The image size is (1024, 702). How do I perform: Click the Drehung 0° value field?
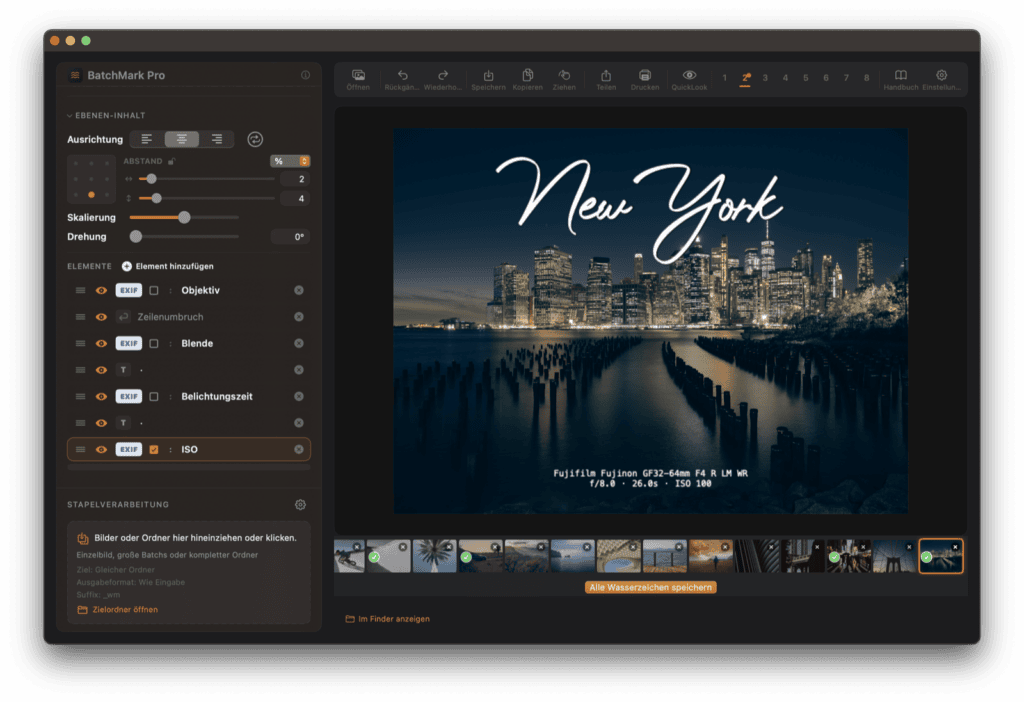coord(291,236)
